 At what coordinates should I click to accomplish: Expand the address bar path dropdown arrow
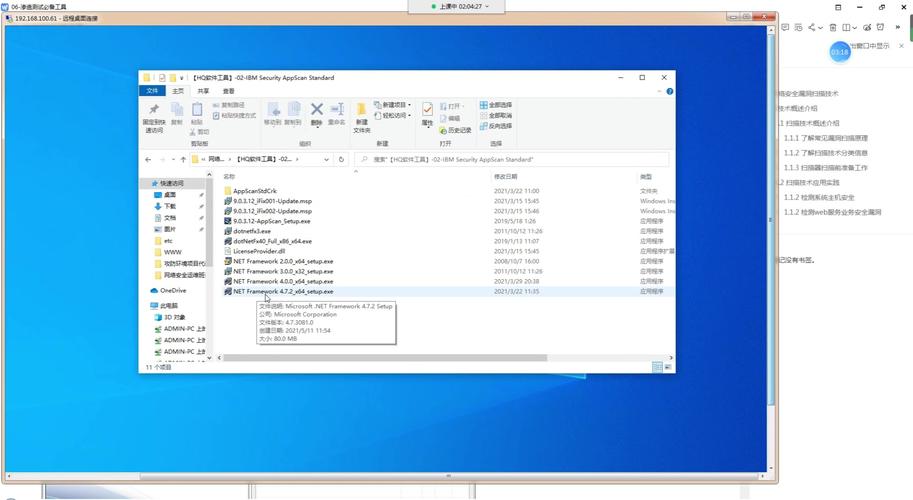click(326, 159)
